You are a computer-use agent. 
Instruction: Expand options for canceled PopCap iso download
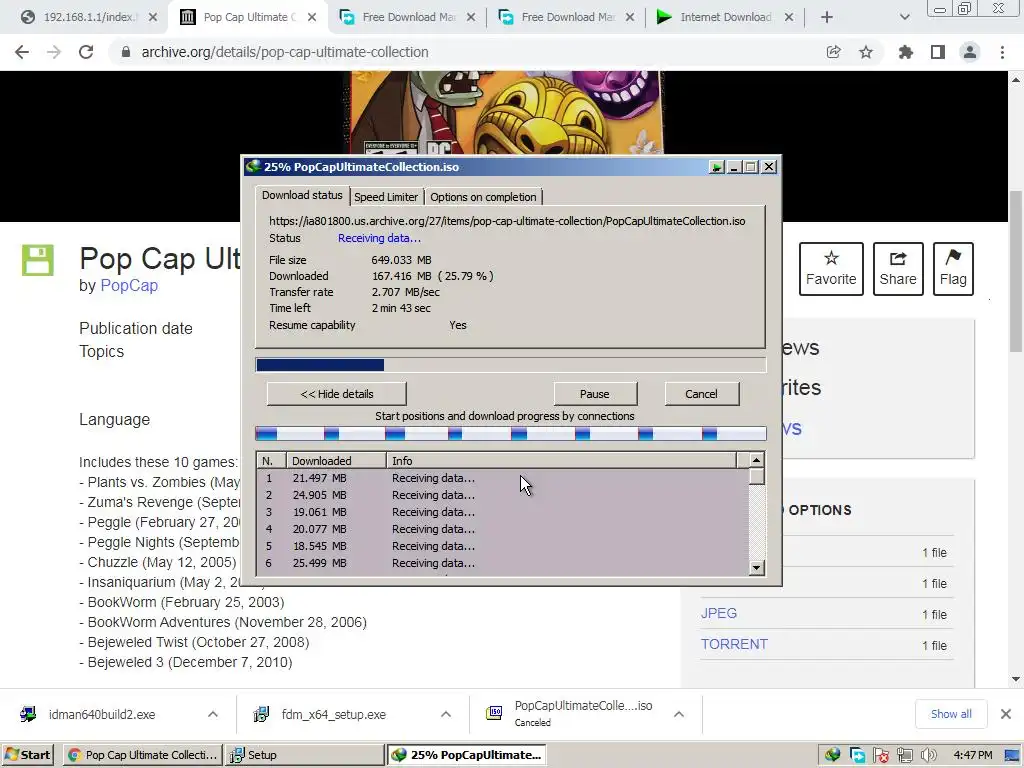679,714
